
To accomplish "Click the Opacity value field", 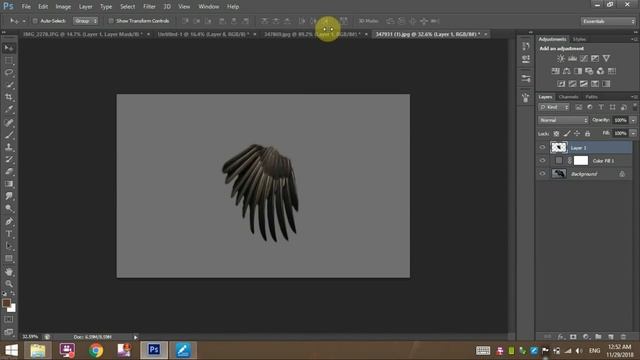I will point(620,120).
